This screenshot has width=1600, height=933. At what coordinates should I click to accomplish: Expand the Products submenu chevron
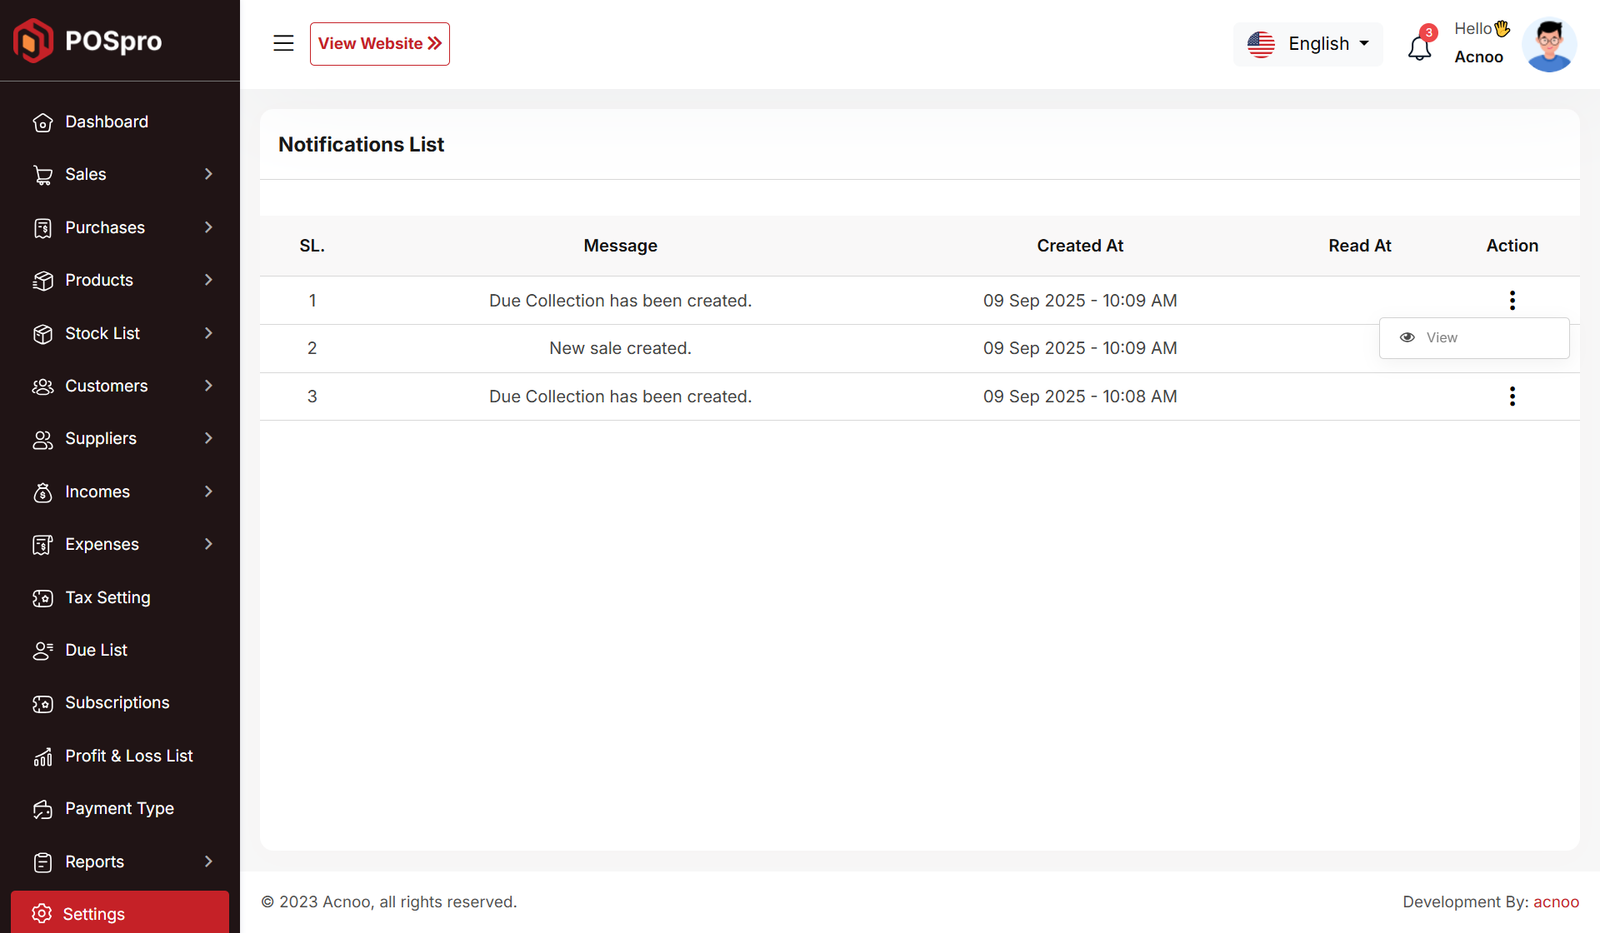pyautogui.click(x=208, y=280)
